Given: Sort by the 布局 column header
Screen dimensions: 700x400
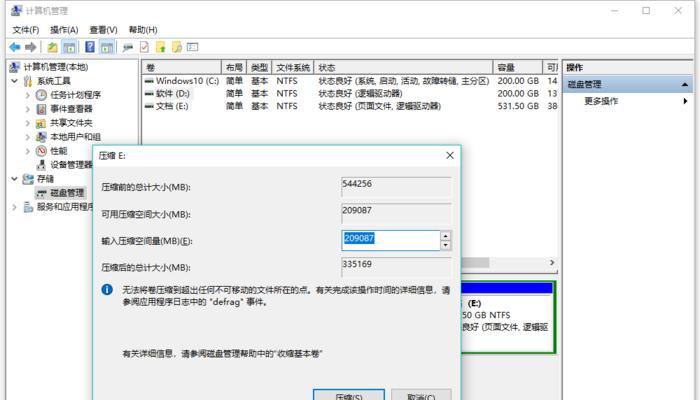Looking at the screenshot, I should click(x=234, y=67).
